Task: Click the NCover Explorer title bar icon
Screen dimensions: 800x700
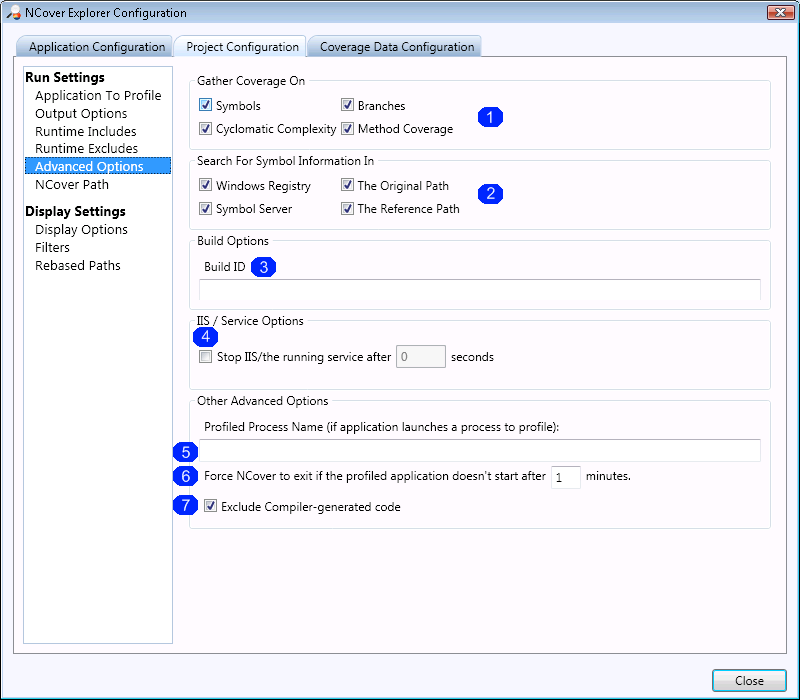Action: [x=14, y=13]
